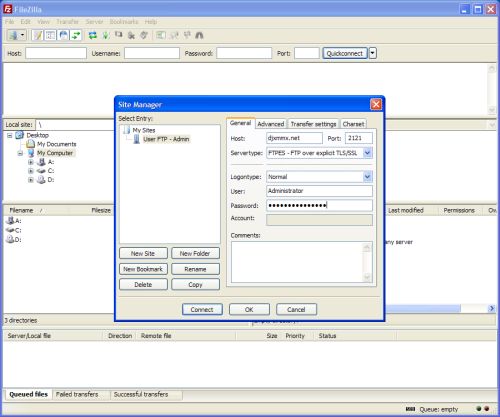Select the server icon beside User FTP - Admin
The height and width of the screenshot is (417, 500).
click(x=136, y=139)
